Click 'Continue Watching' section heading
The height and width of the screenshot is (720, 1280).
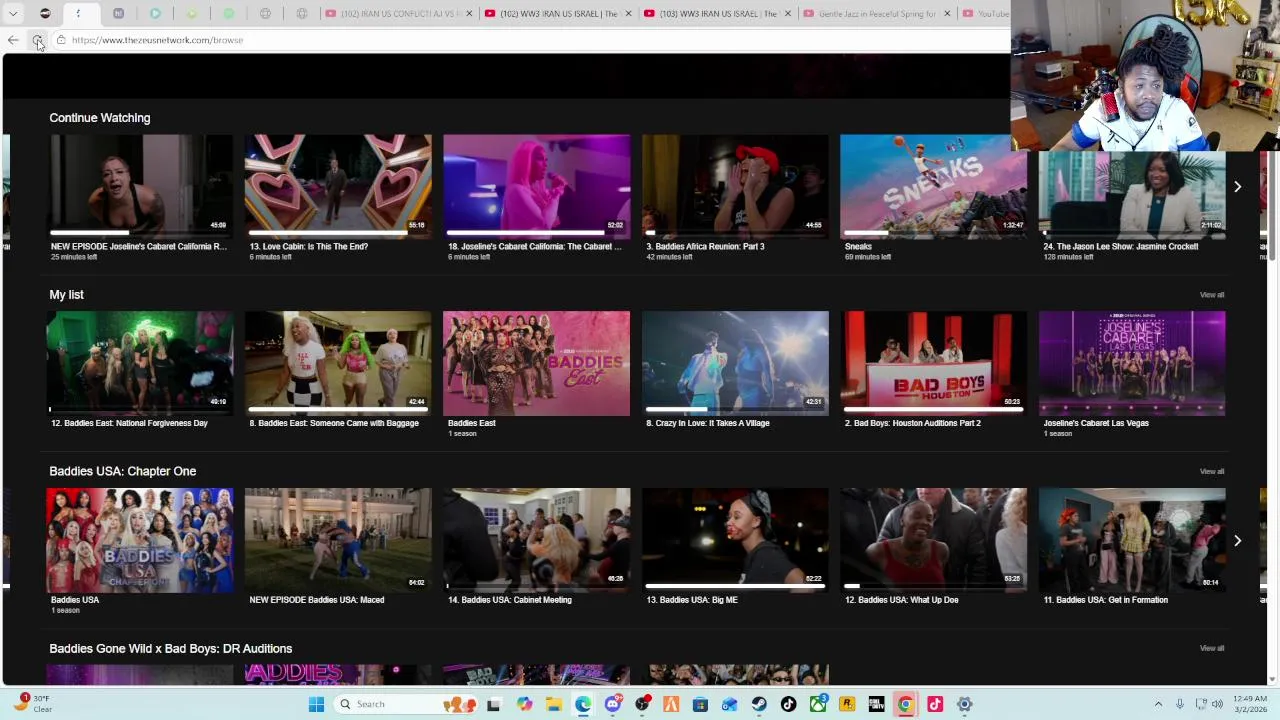click(x=100, y=118)
